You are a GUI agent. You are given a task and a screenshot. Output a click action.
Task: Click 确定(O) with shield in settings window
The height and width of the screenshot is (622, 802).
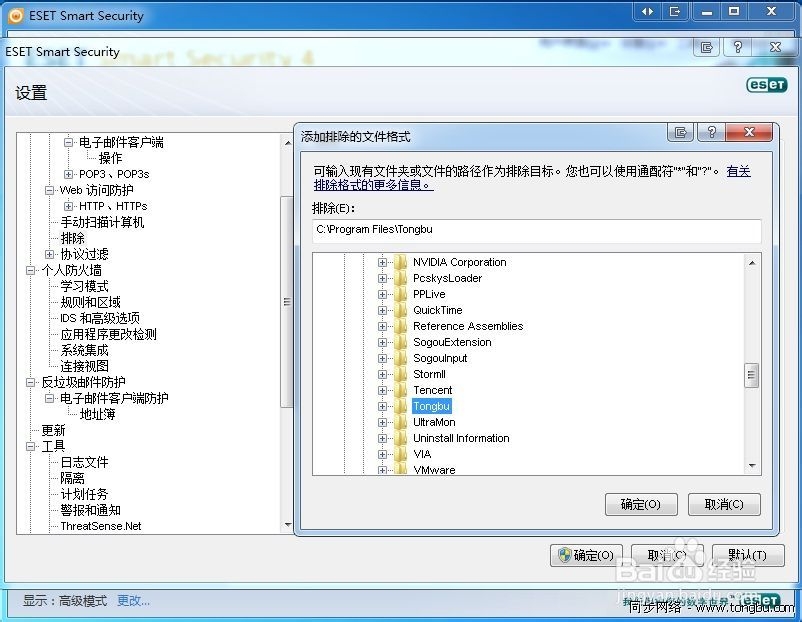pos(586,555)
